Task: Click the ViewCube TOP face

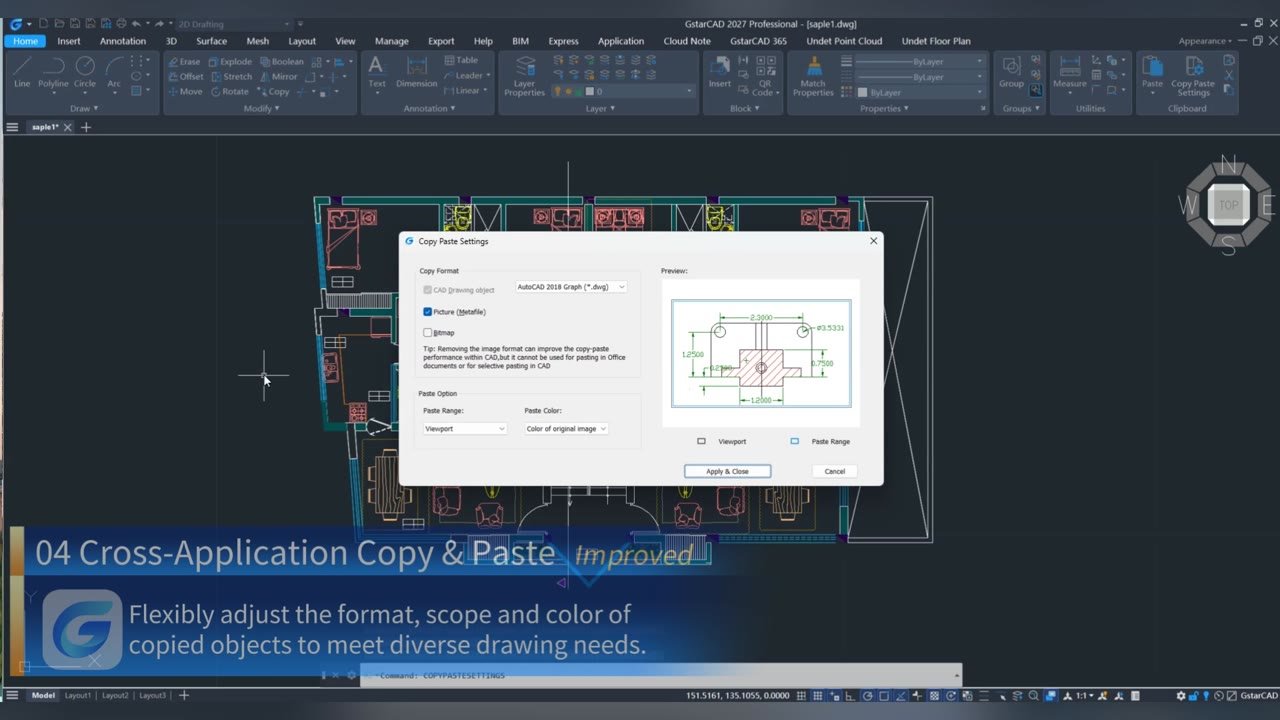Action: [1228, 205]
